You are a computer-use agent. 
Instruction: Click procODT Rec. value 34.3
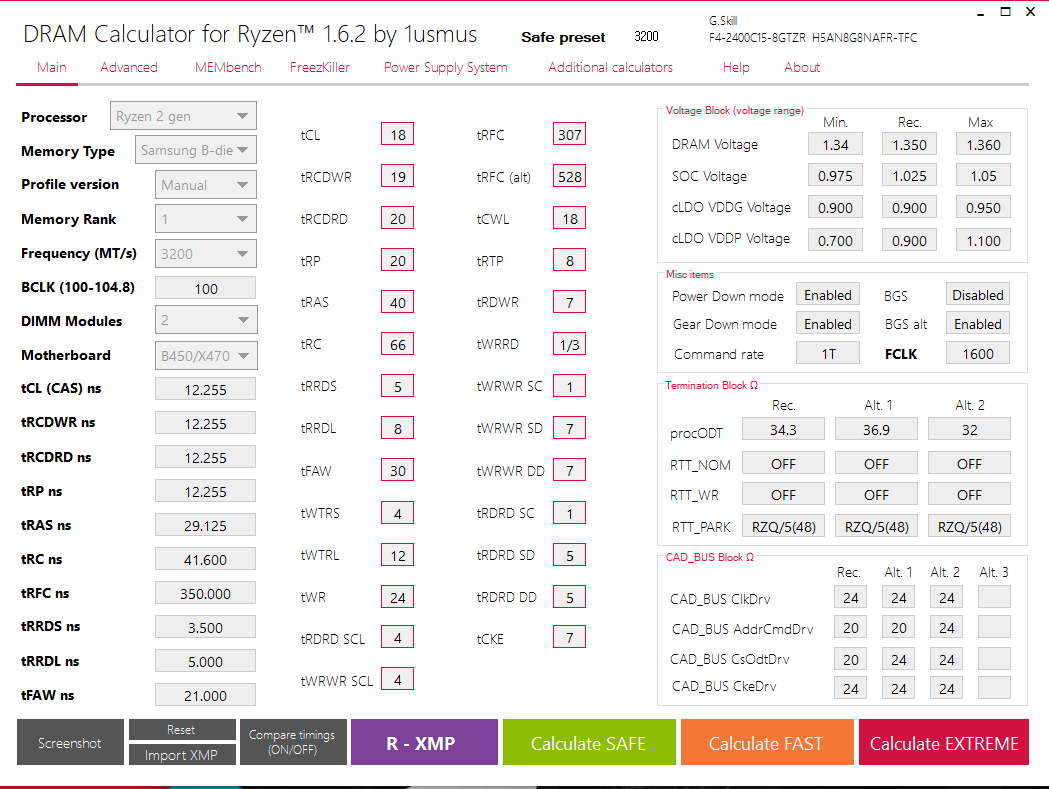[783, 430]
